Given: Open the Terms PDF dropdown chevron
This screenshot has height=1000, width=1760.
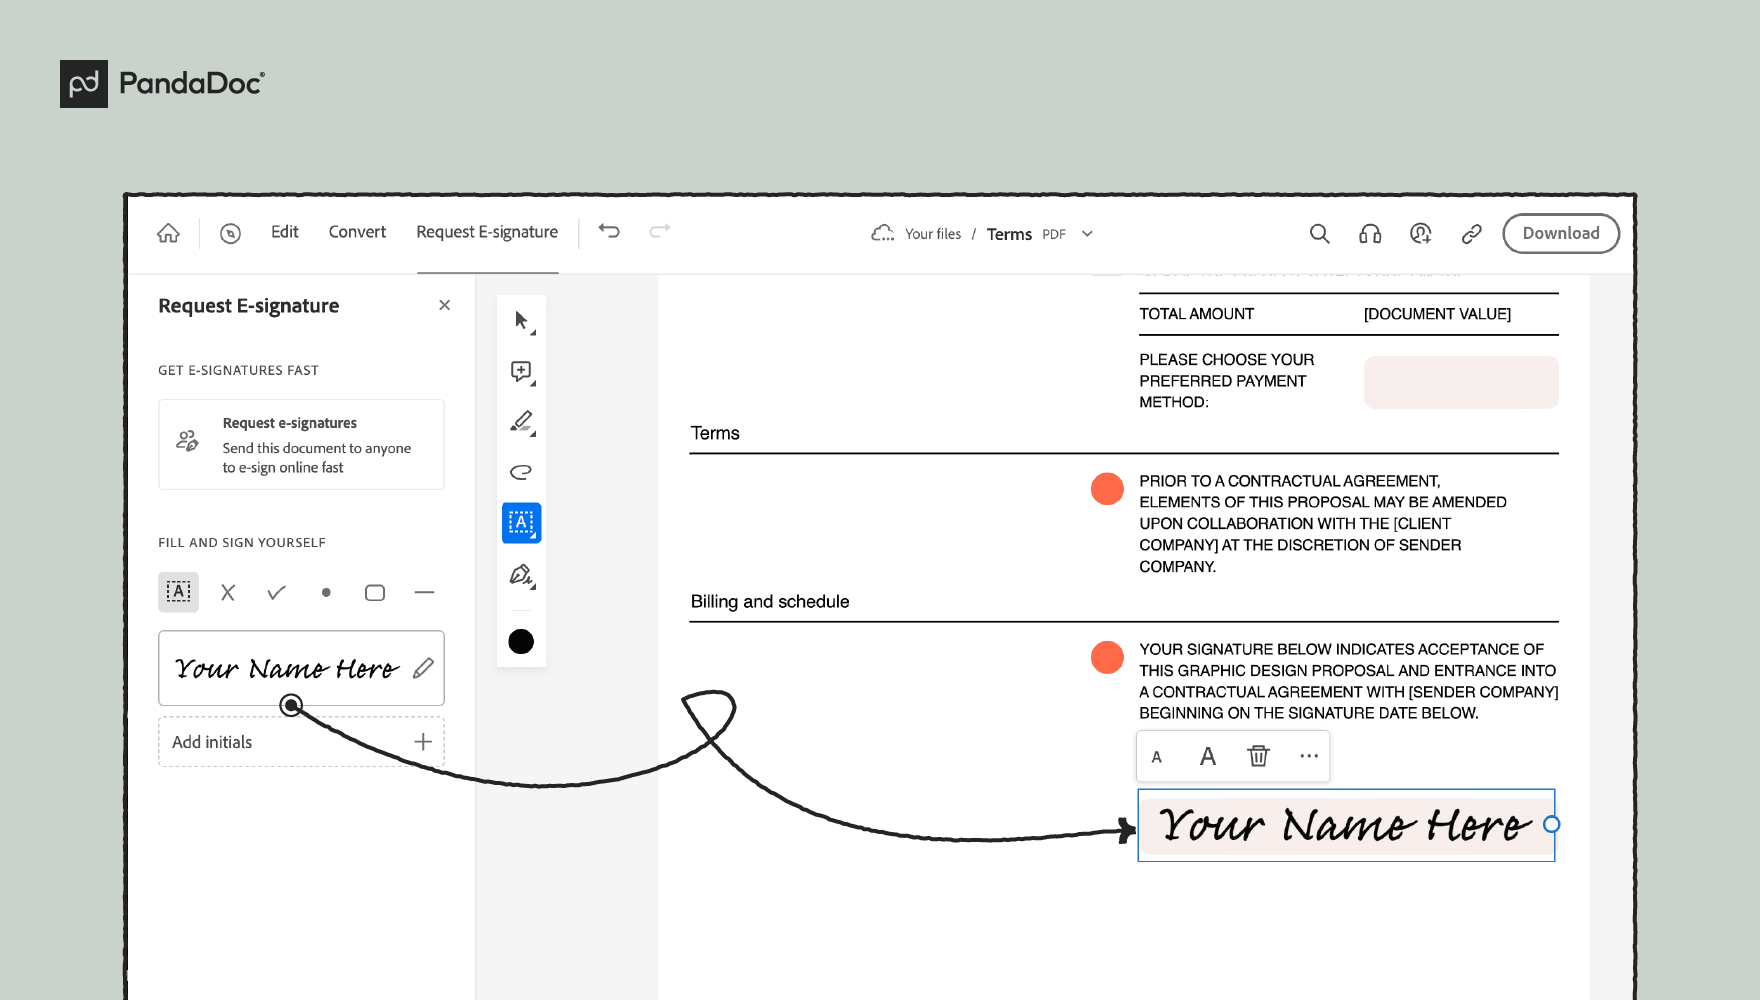Looking at the screenshot, I should point(1087,233).
